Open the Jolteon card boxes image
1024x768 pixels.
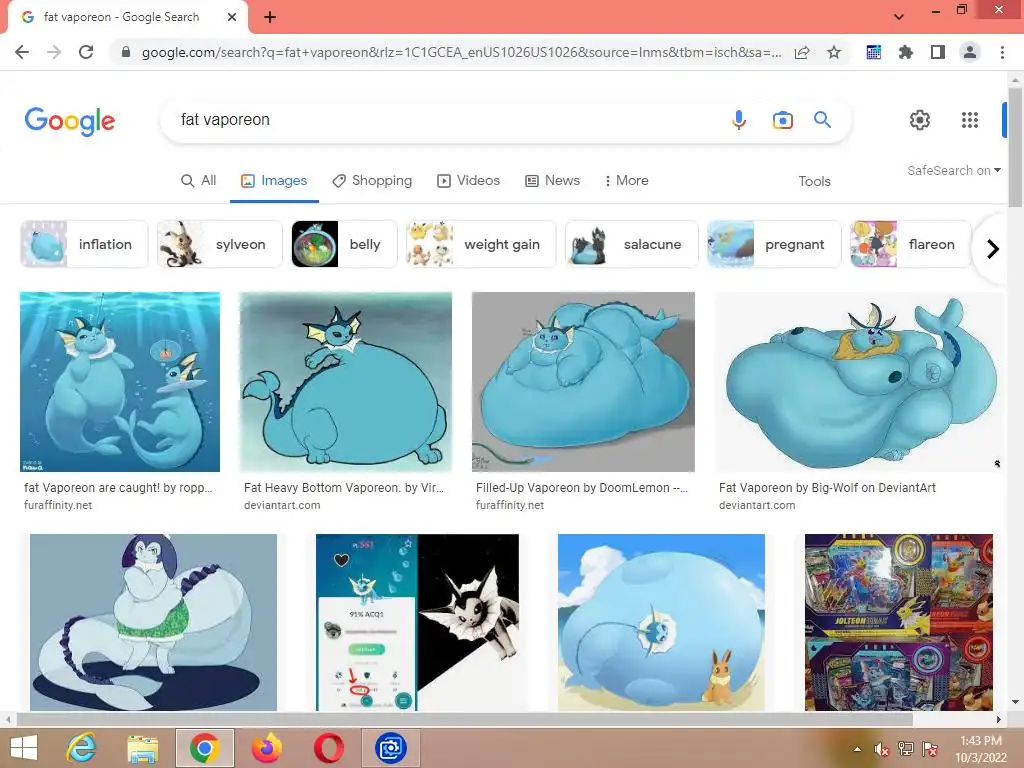(x=899, y=622)
